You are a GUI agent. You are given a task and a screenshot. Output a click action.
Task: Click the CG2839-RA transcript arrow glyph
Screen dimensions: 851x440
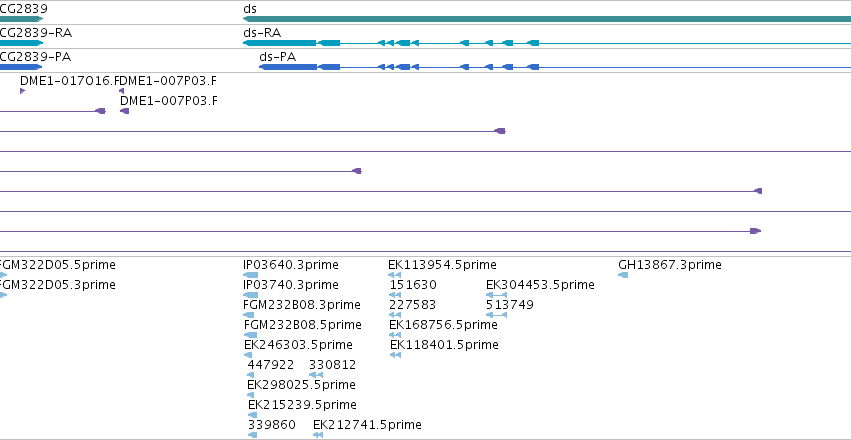21,43
